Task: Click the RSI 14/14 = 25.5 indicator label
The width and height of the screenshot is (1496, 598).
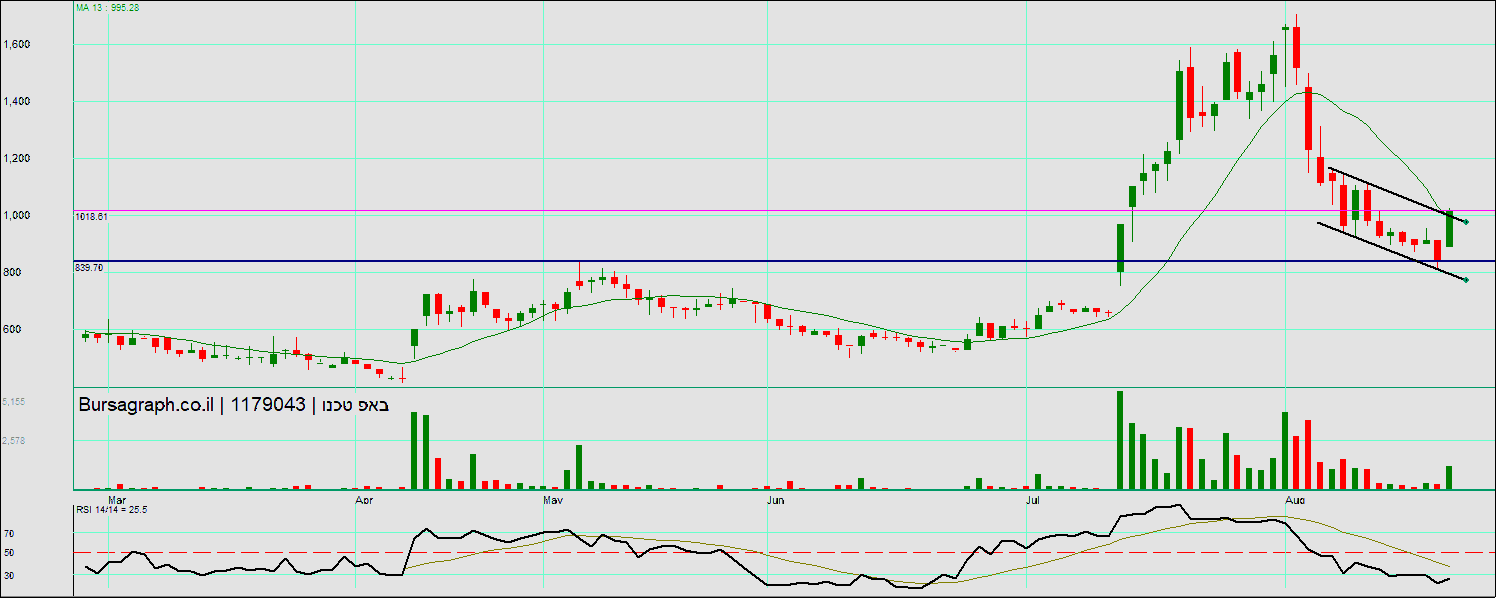Action: point(112,510)
